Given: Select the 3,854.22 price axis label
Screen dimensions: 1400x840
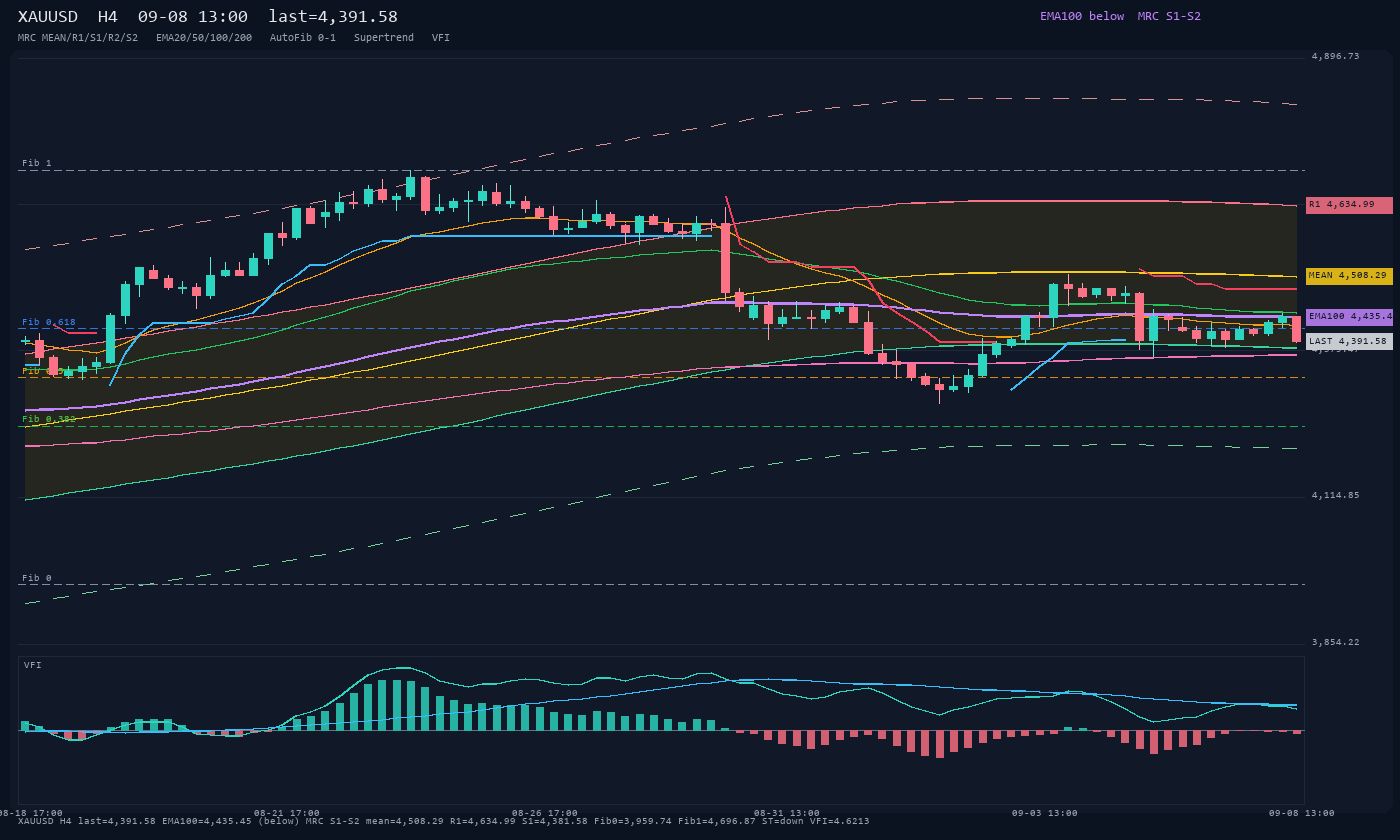Looking at the screenshot, I should (x=1335, y=642).
